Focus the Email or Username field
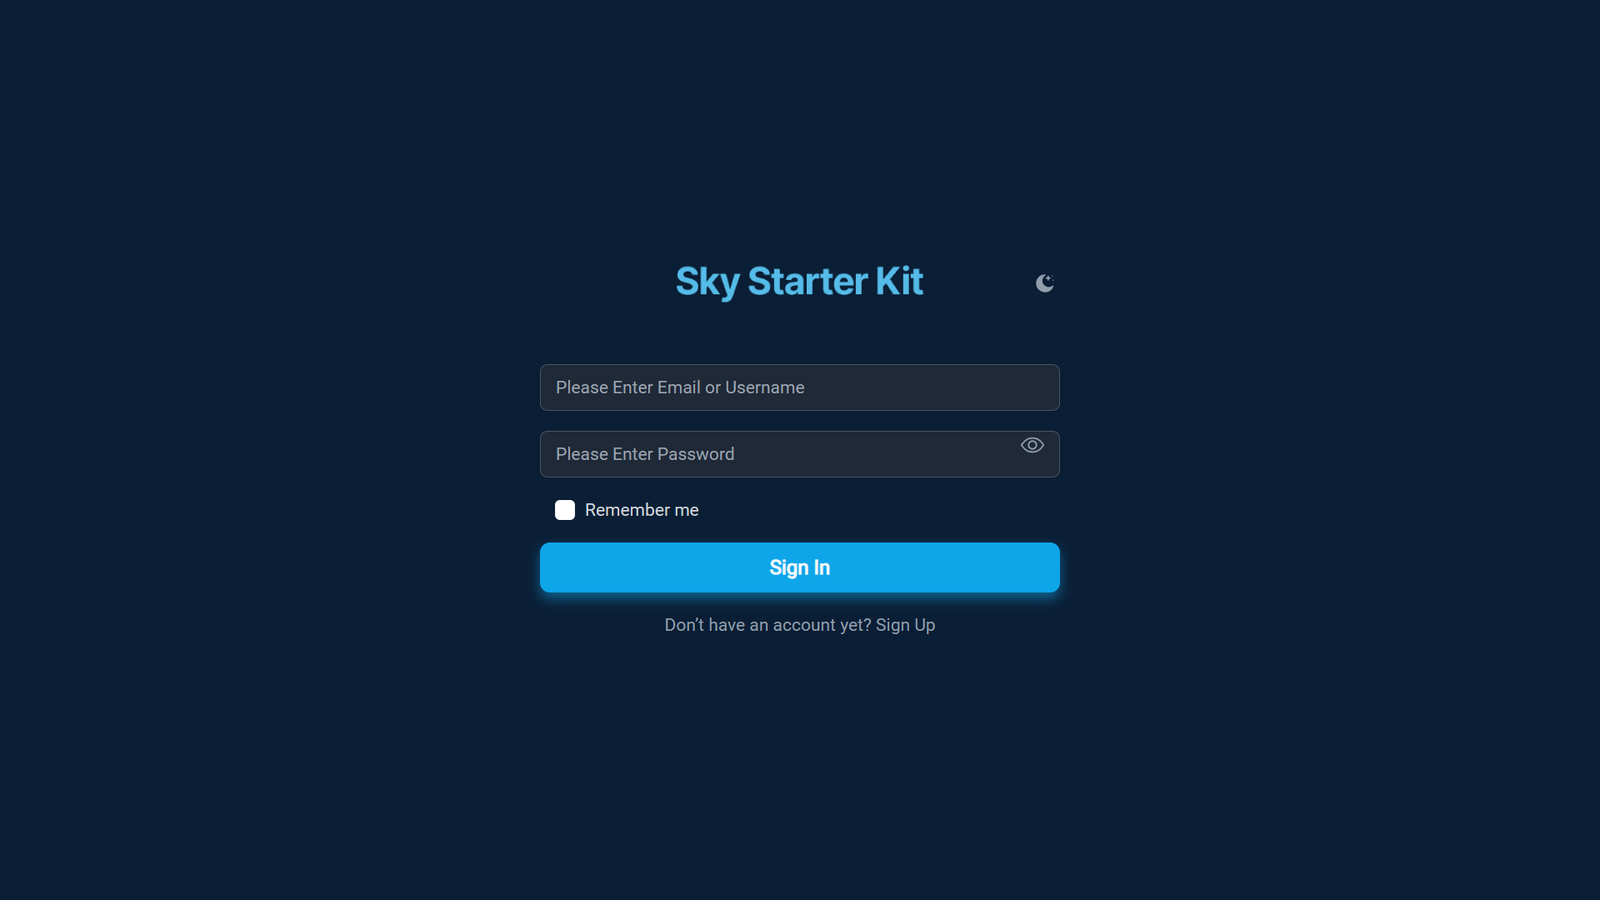Screen dimensions: 1600x900 click(x=800, y=387)
